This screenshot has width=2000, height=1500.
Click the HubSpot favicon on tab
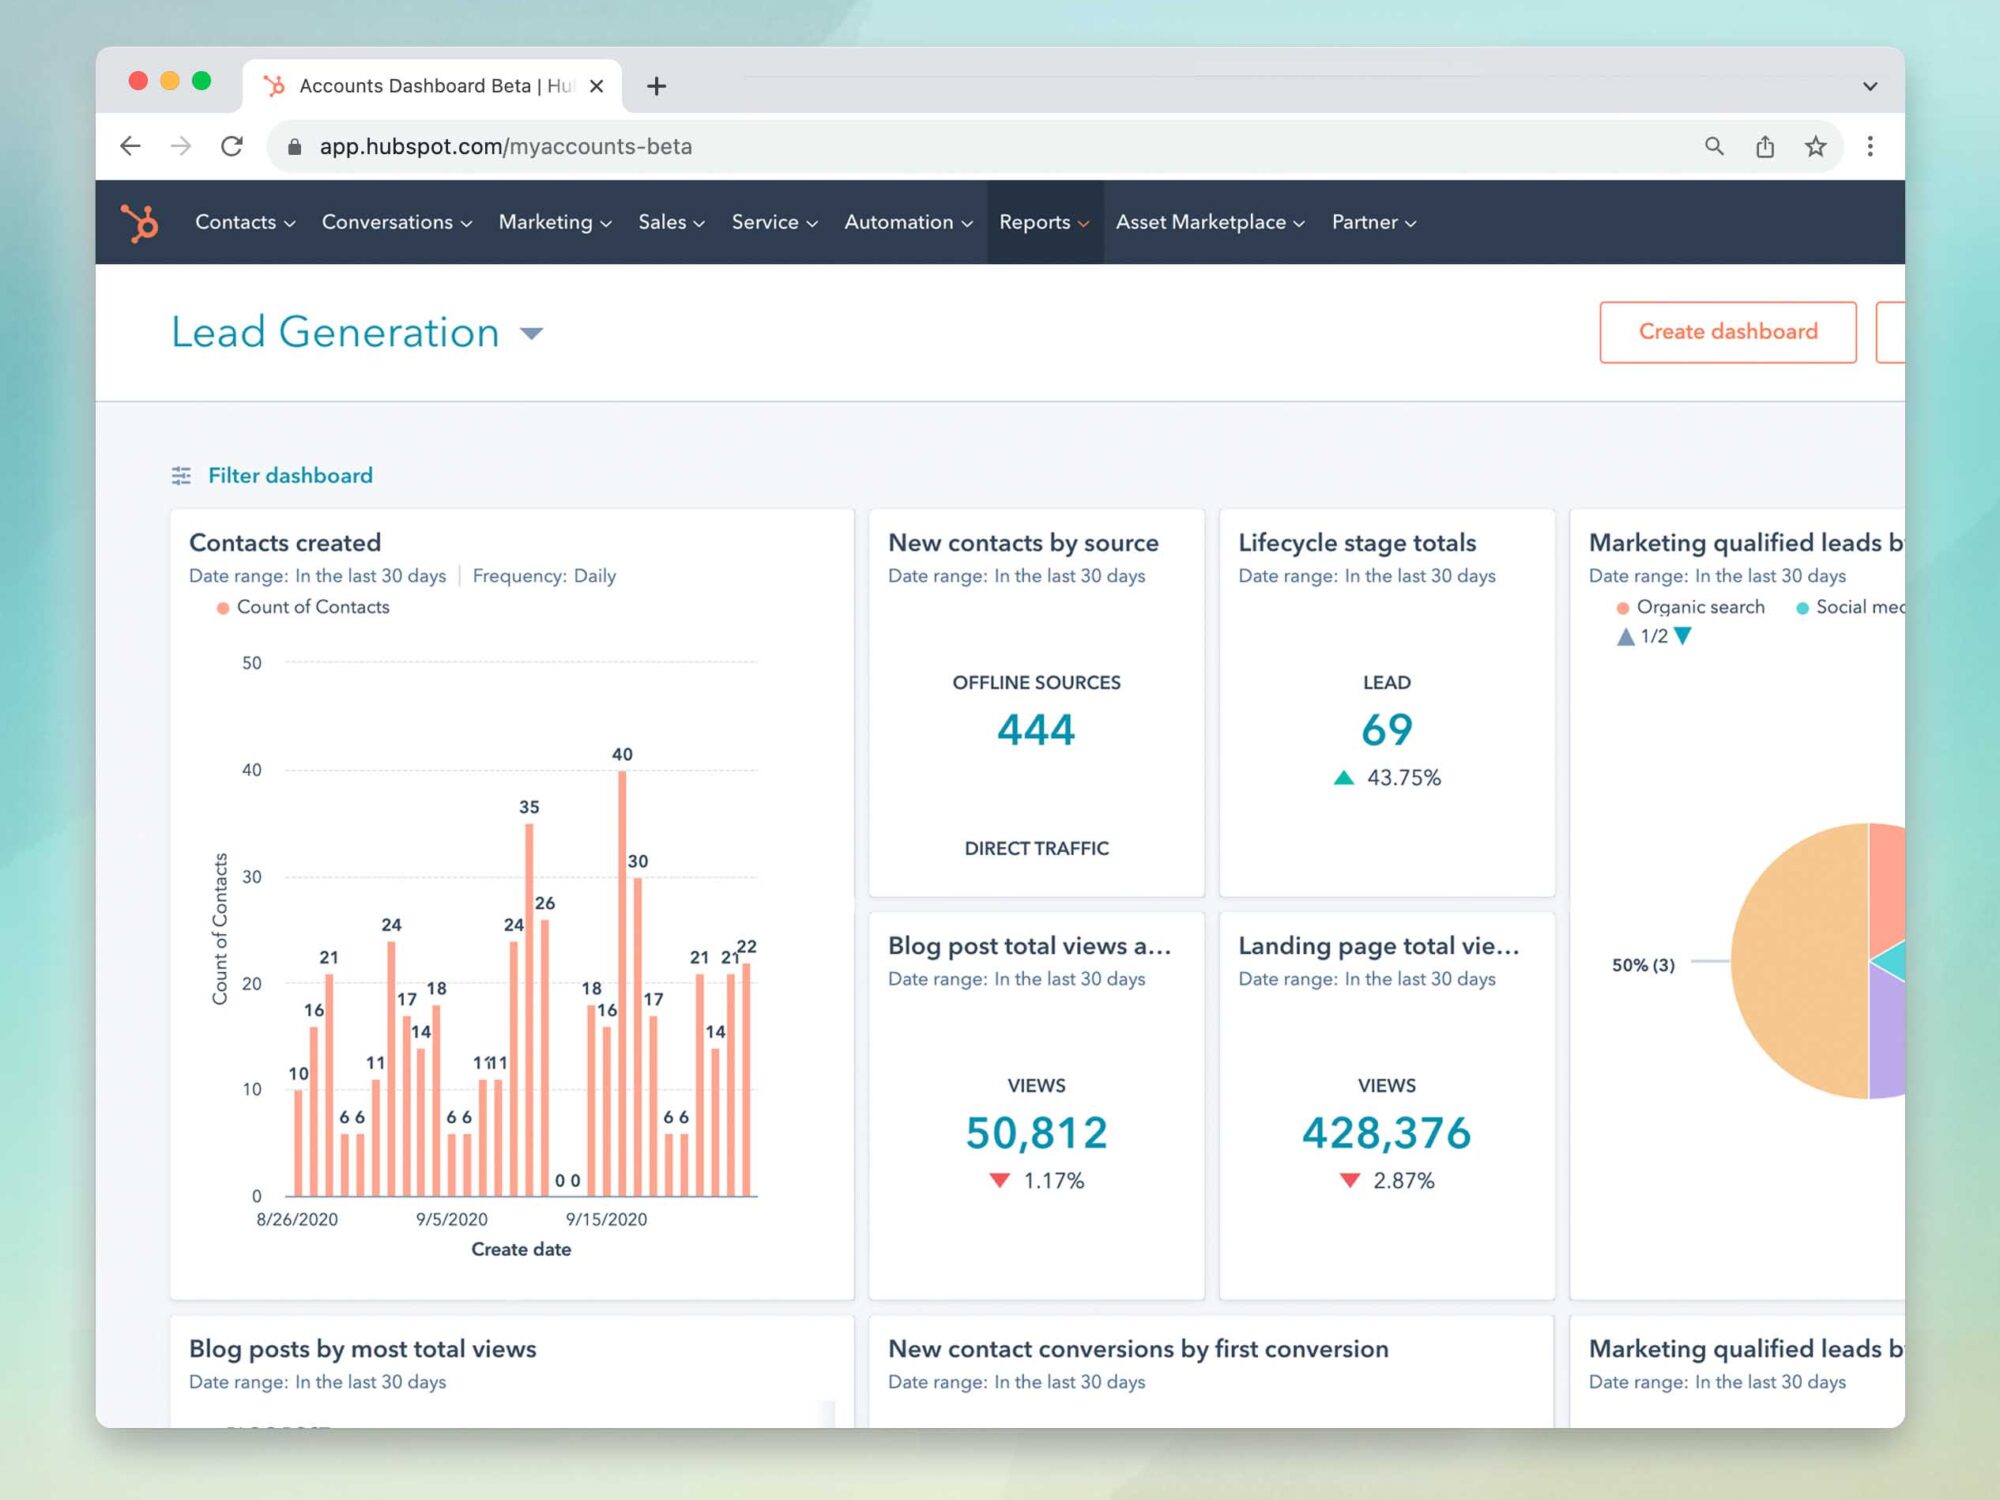[274, 86]
